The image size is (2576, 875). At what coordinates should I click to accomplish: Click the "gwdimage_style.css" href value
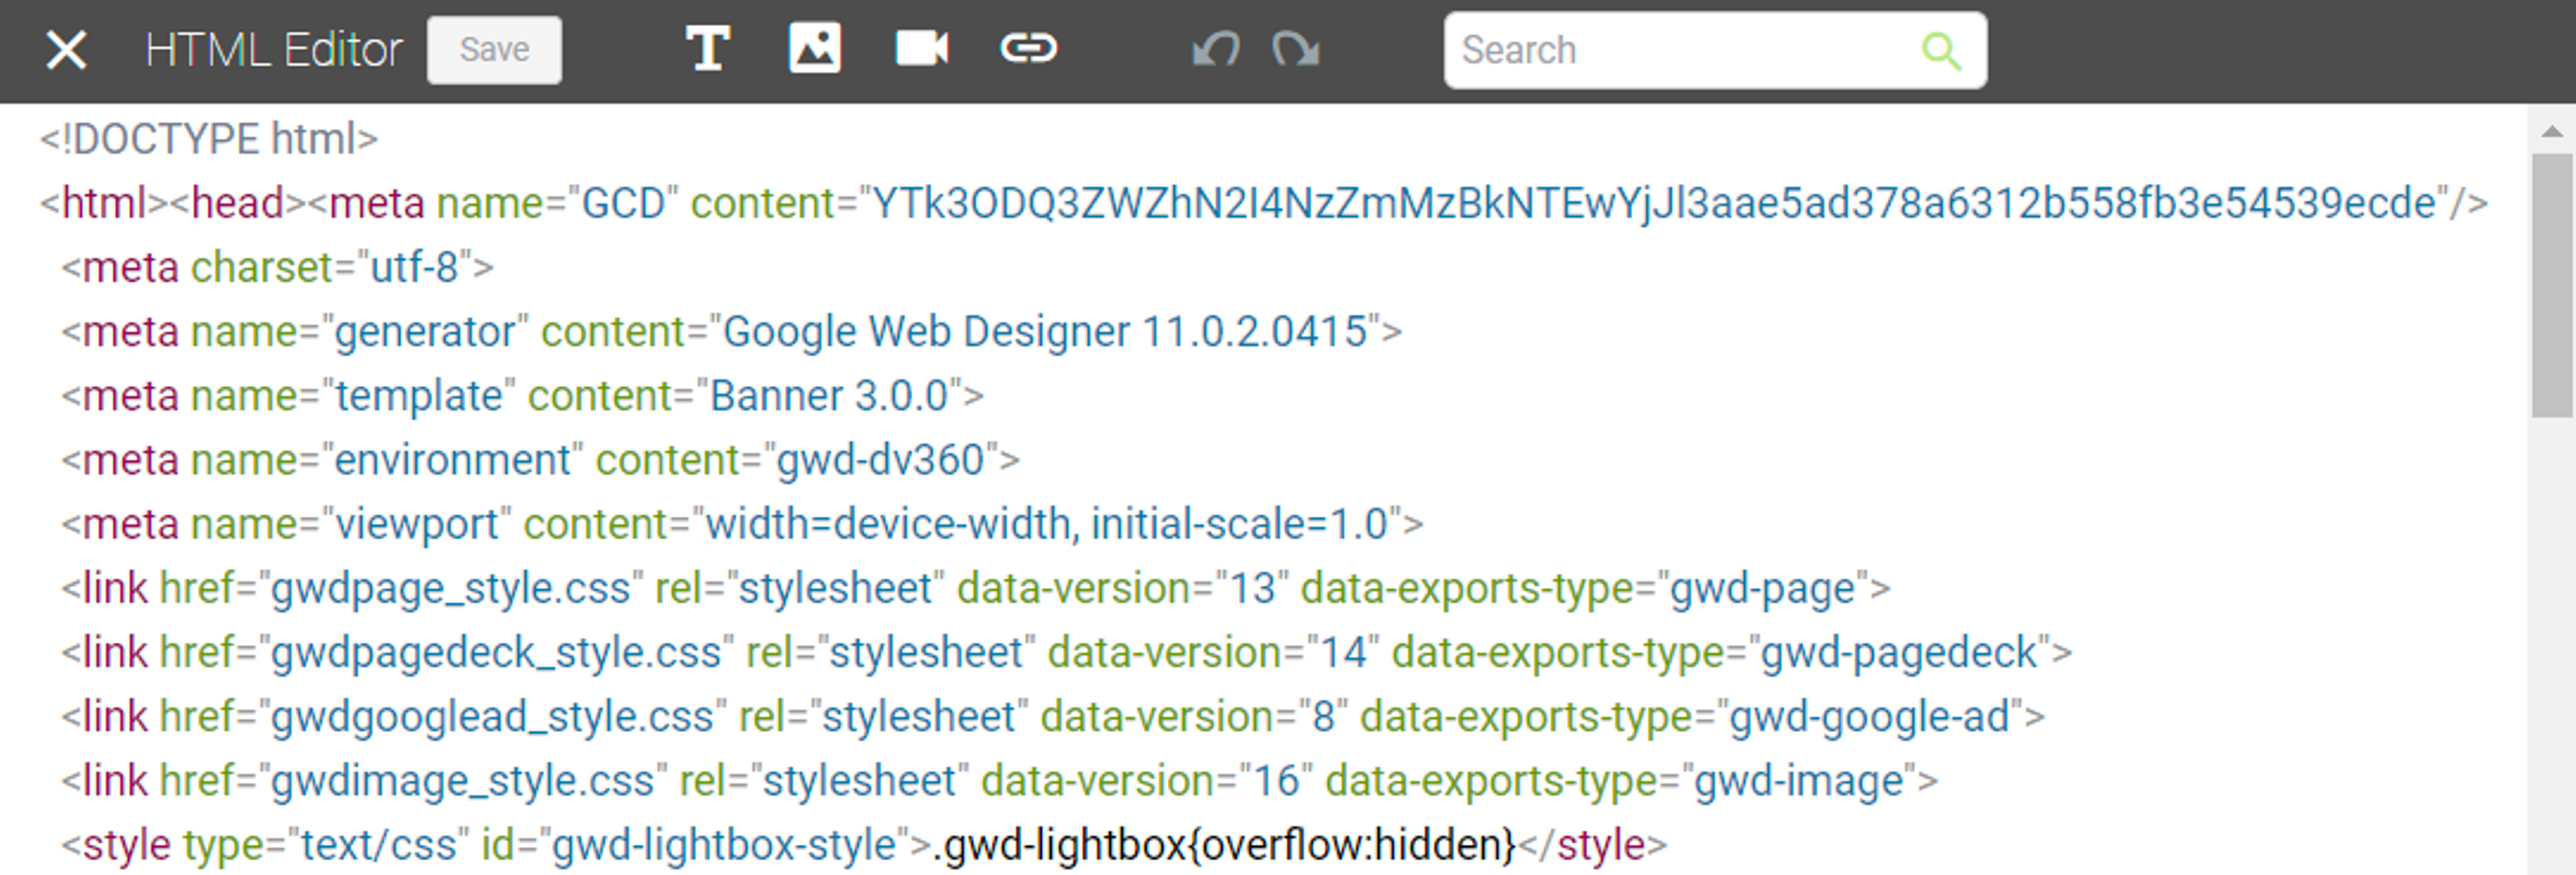pos(463,780)
